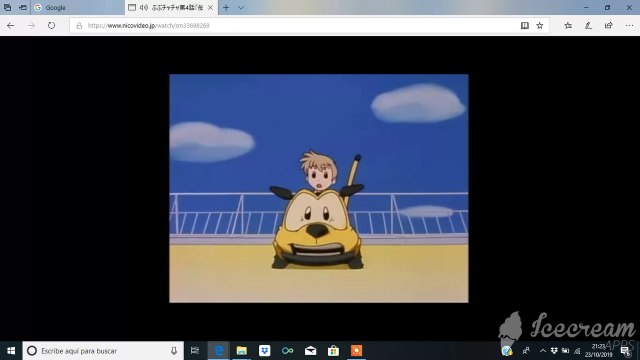
Task: Mute the nicovideo tab via speaker icon
Action: click(x=144, y=7)
